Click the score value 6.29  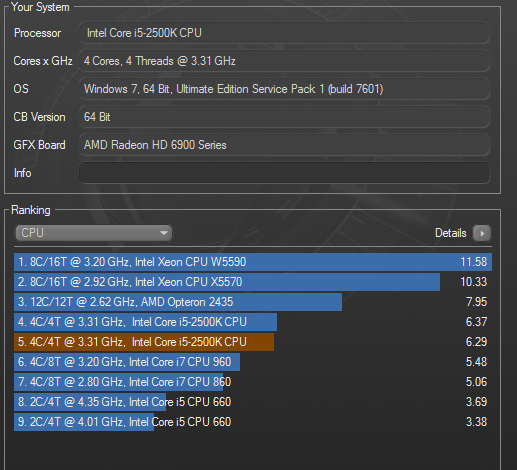tap(476, 342)
